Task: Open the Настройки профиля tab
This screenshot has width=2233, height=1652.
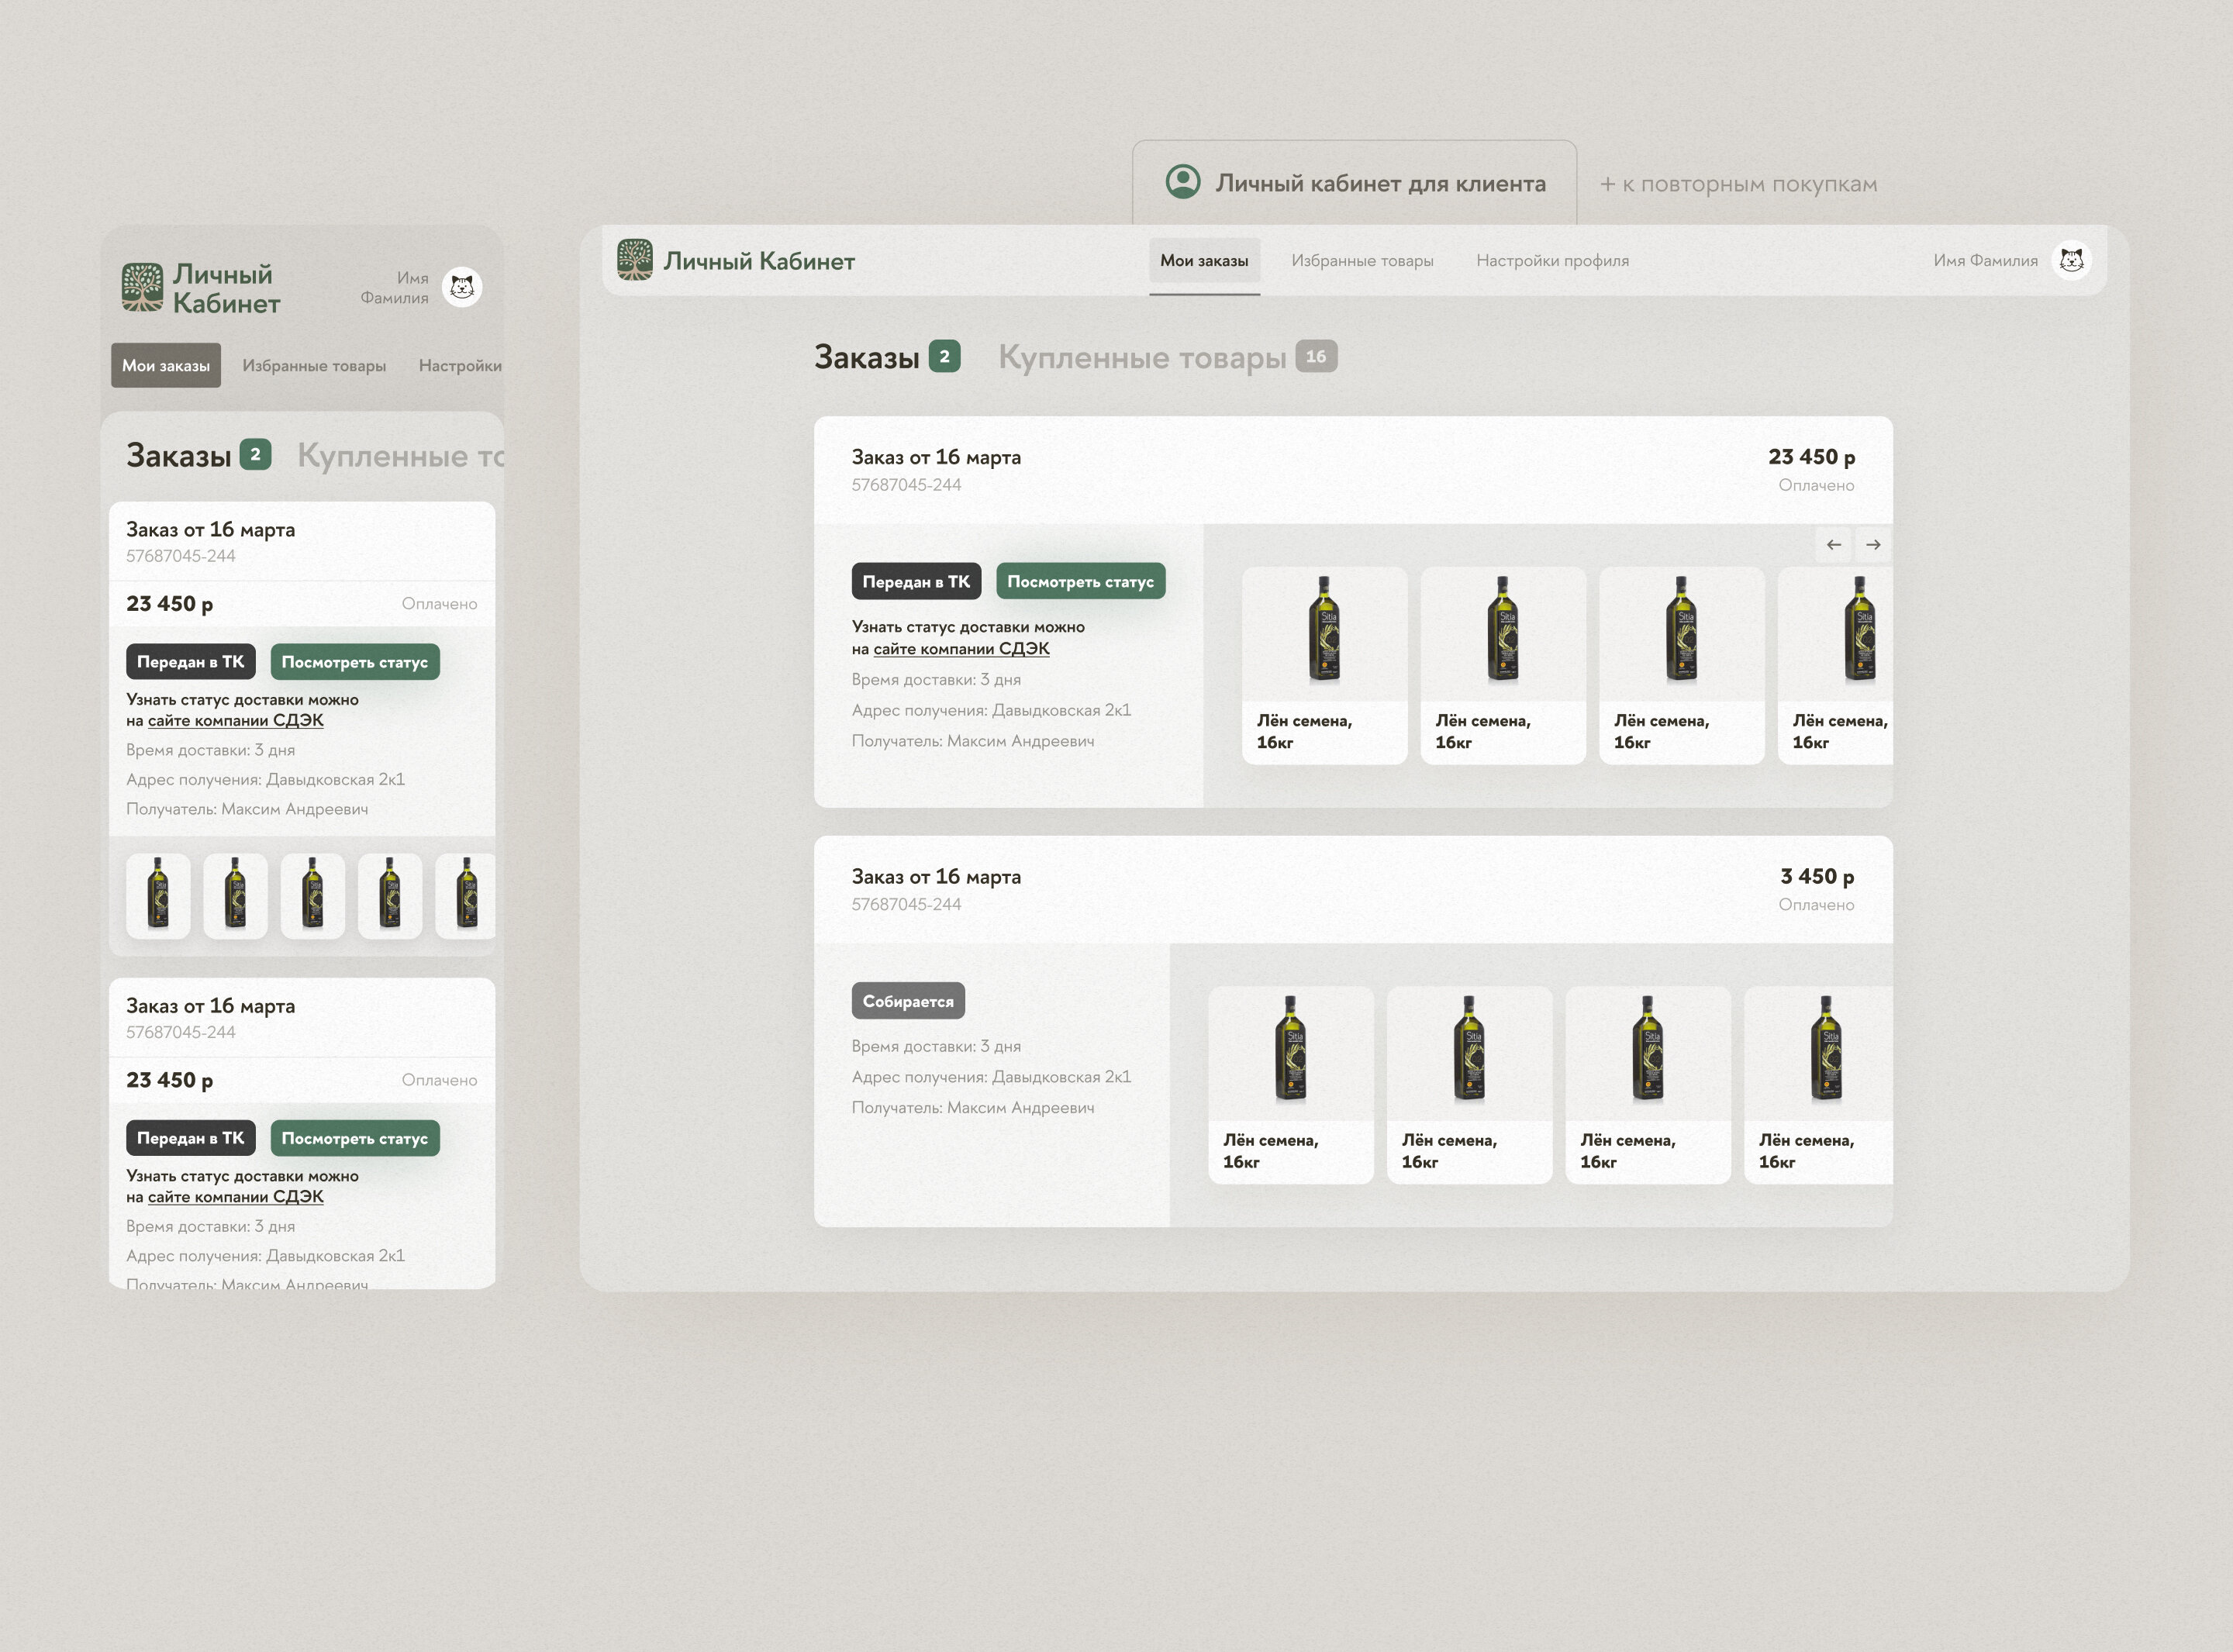Action: click(1552, 261)
